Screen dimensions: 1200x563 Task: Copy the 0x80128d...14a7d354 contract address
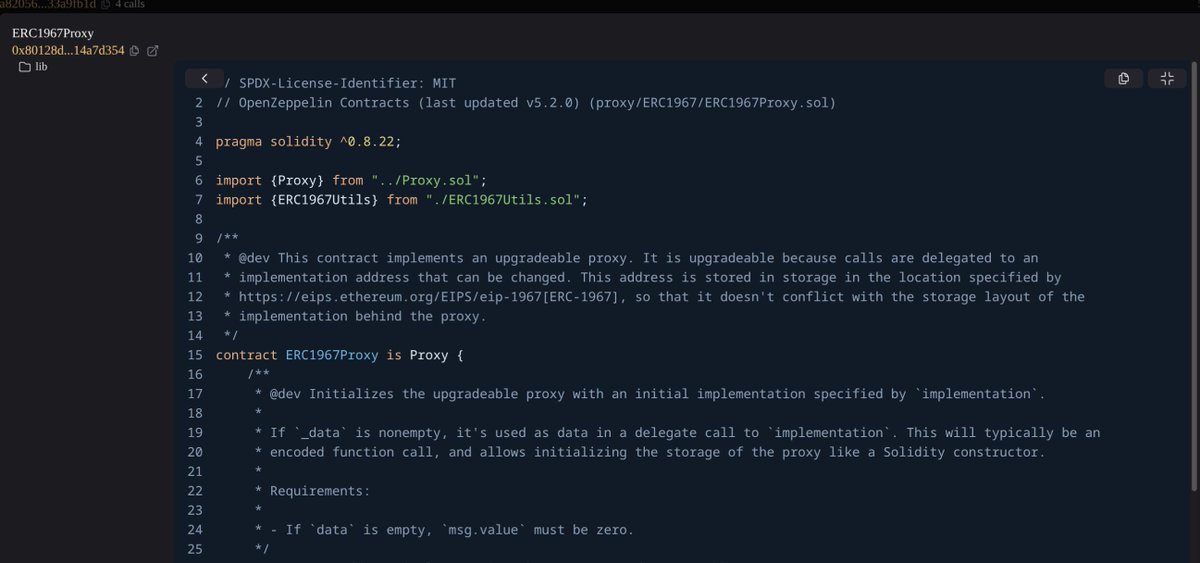point(135,50)
